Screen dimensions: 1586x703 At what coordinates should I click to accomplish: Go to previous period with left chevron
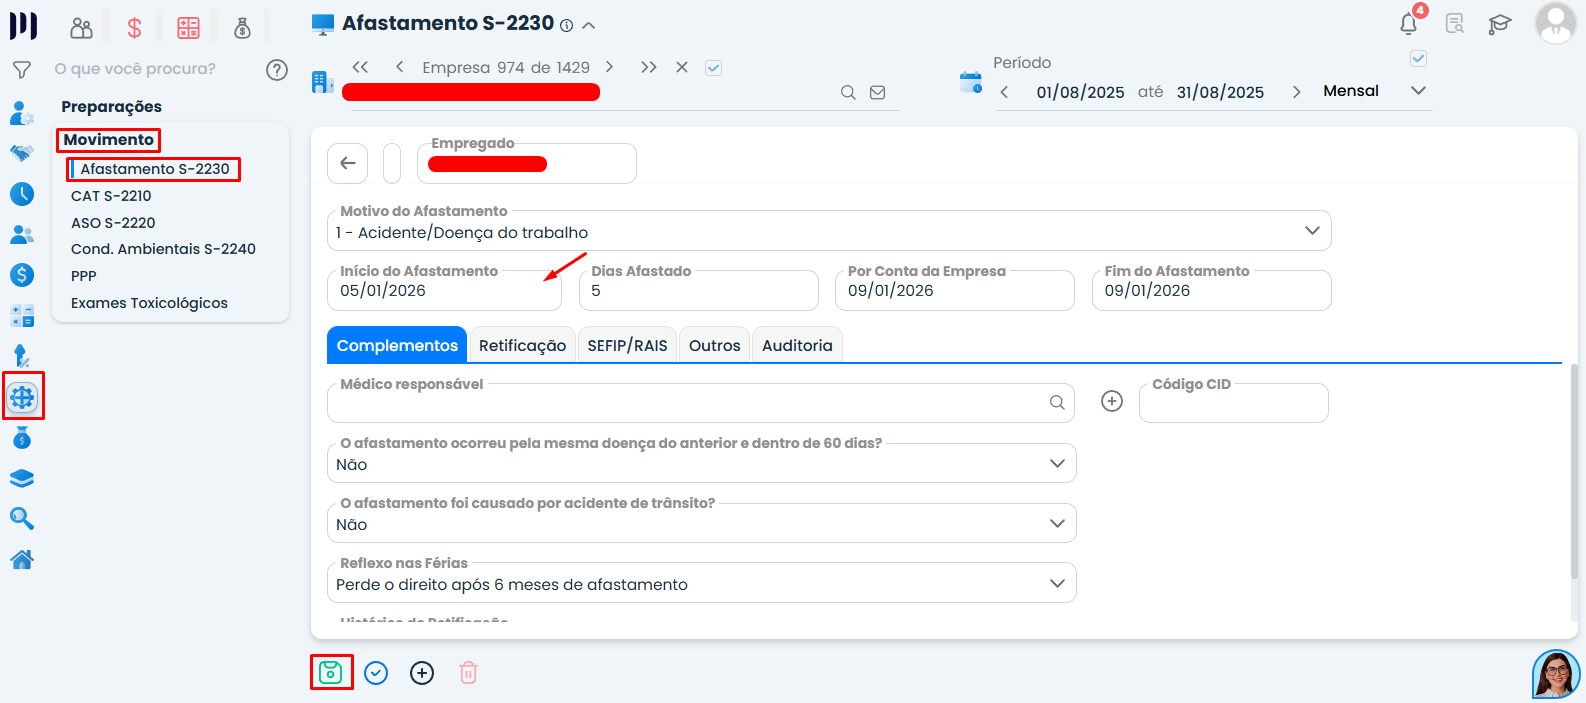coord(1004,92)
